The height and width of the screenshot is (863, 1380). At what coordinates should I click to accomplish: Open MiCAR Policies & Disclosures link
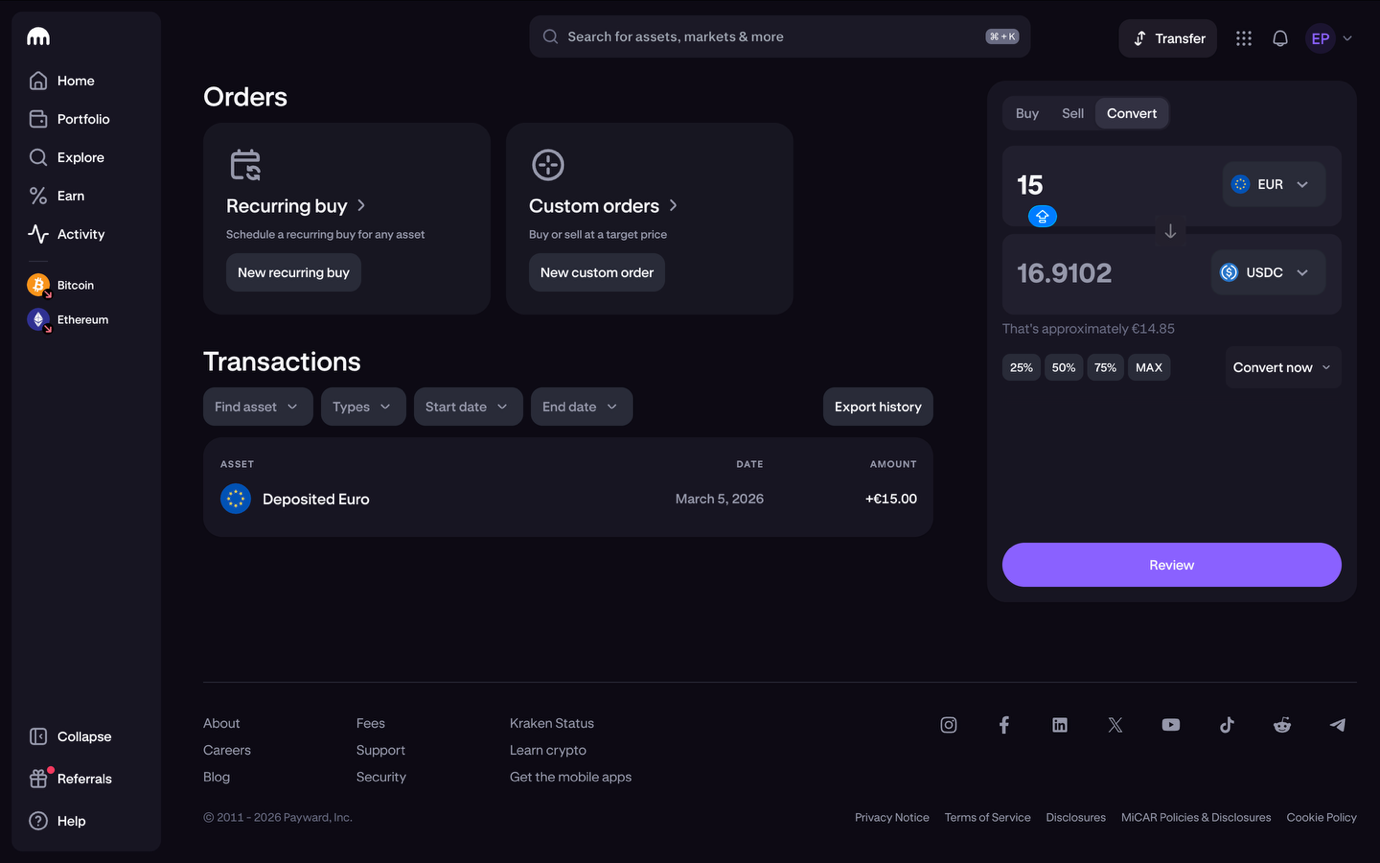[x=1196, y=818]
